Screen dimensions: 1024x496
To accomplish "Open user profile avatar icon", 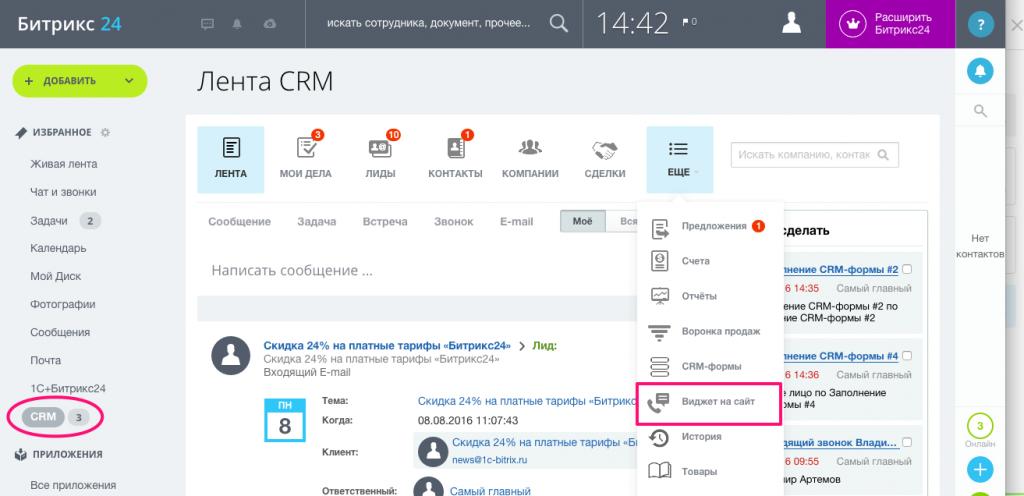I will [x=792, y=23].
